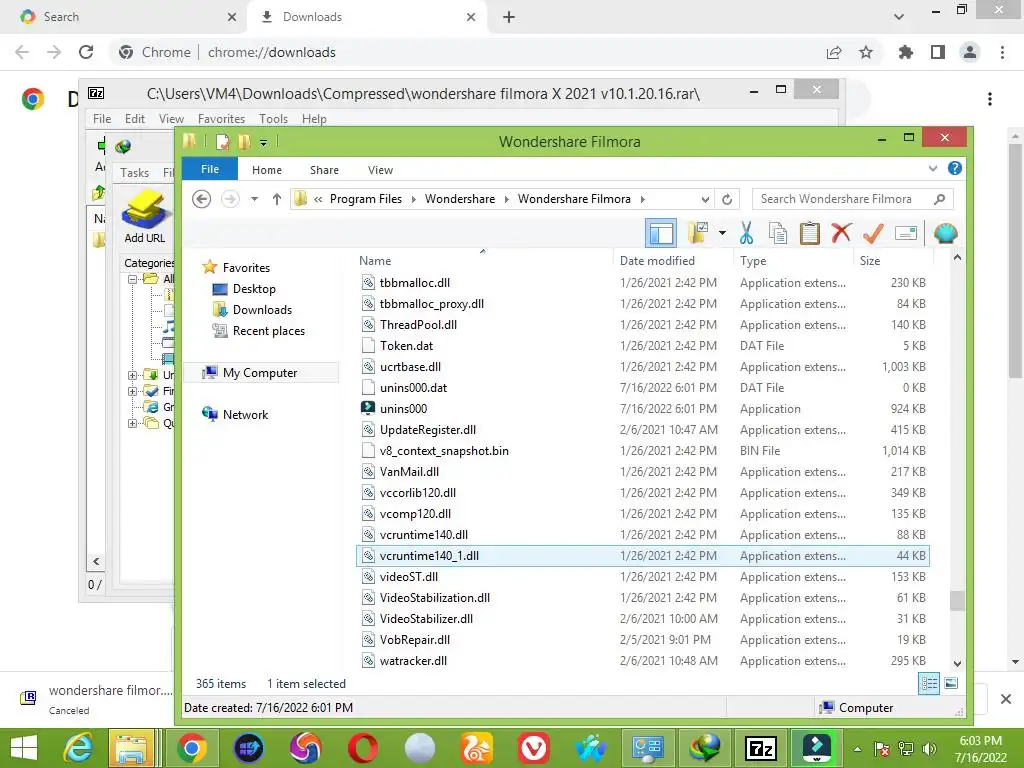Switch to large icons view in status bar
The width and height of the screenshot is (1024, 768).
(x=951, y=684)
